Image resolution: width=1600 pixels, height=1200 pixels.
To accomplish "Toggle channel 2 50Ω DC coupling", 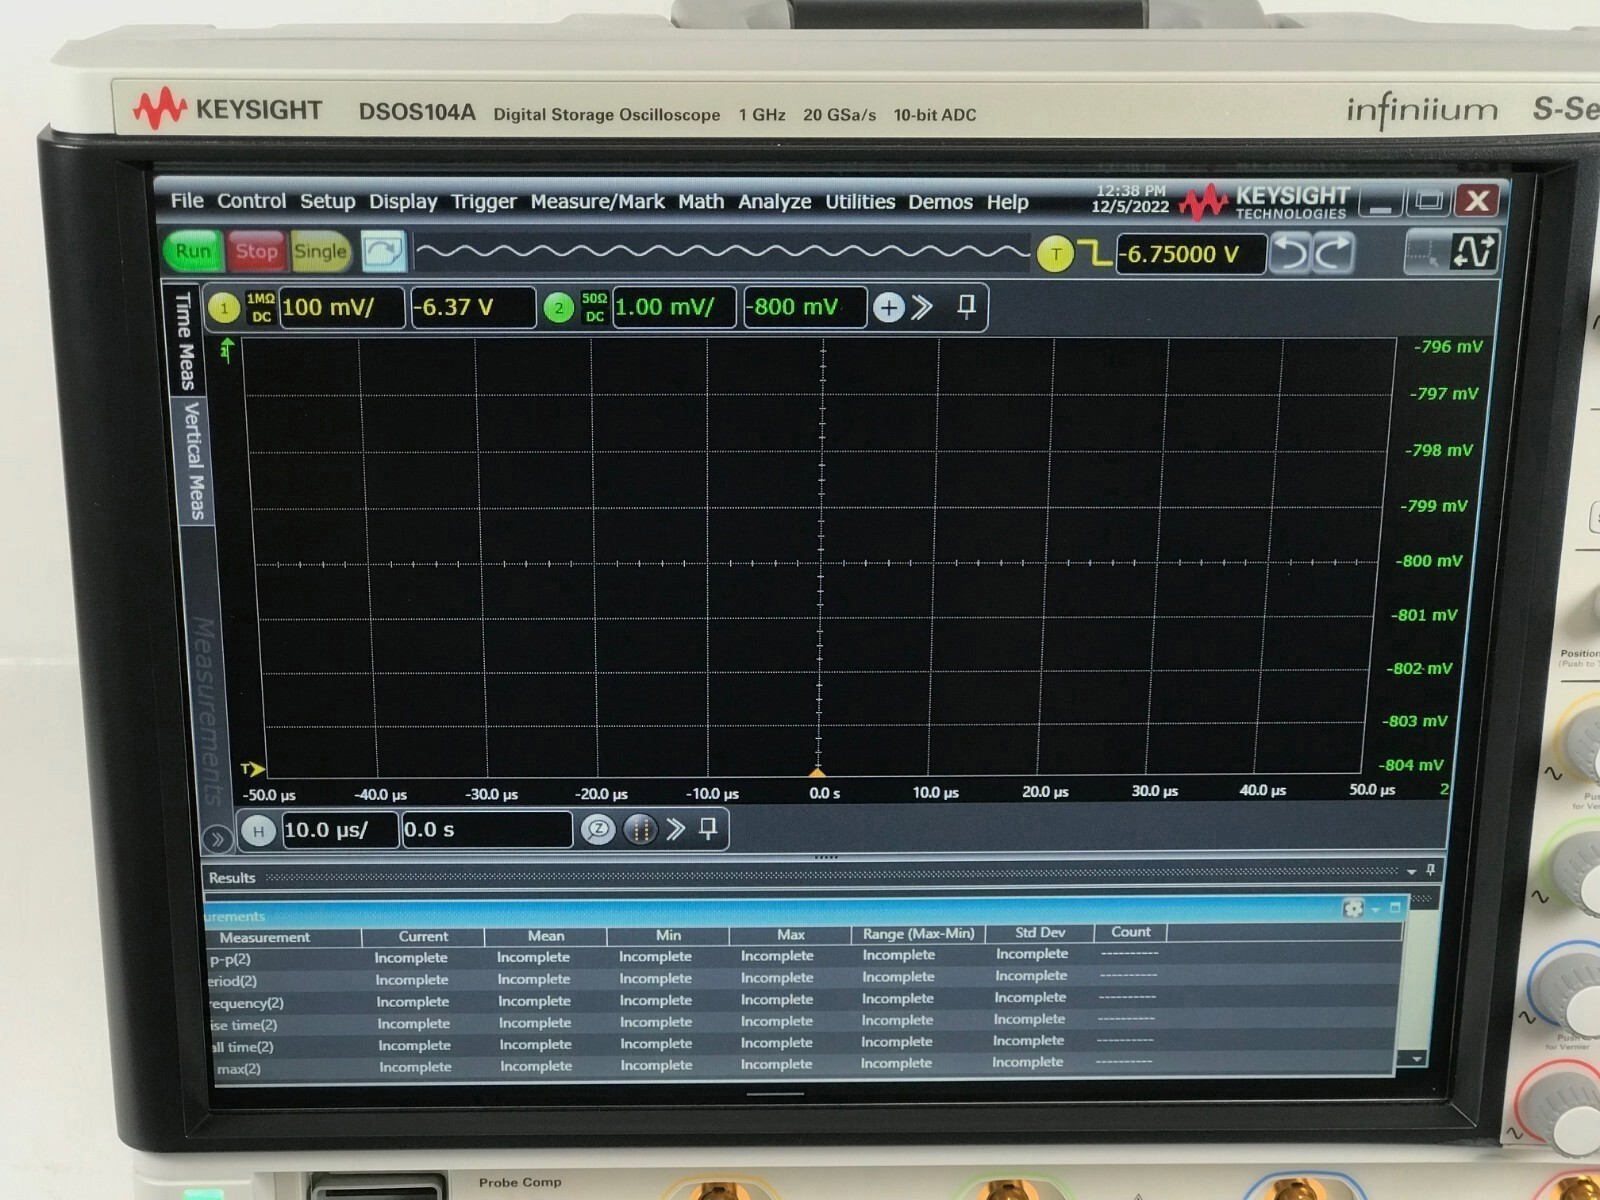I will pos(594,307).
